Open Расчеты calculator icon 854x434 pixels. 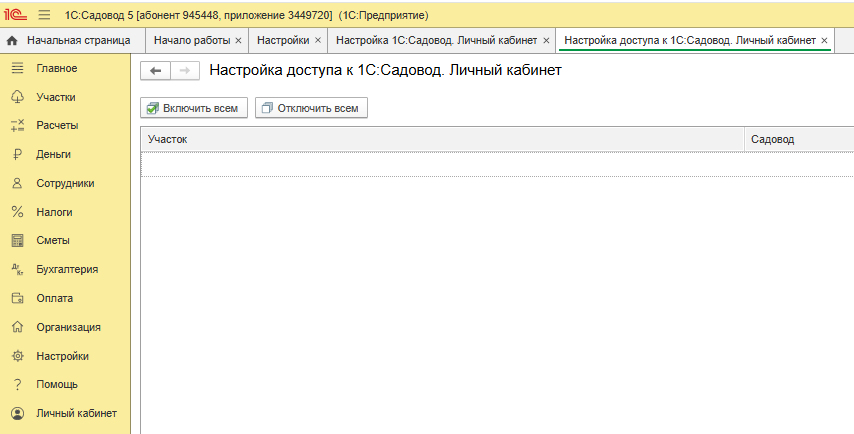(17, 125)
